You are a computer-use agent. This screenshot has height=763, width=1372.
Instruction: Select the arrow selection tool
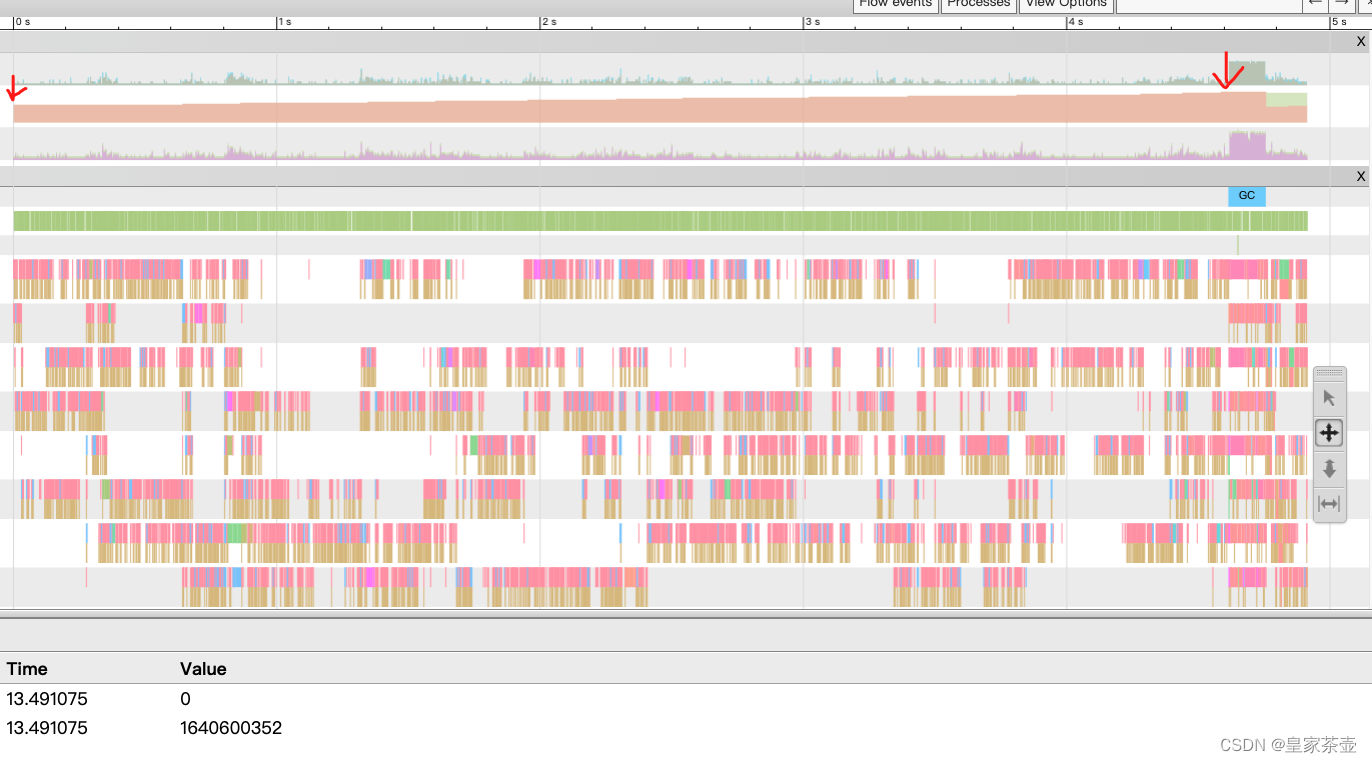(1329, 398)
